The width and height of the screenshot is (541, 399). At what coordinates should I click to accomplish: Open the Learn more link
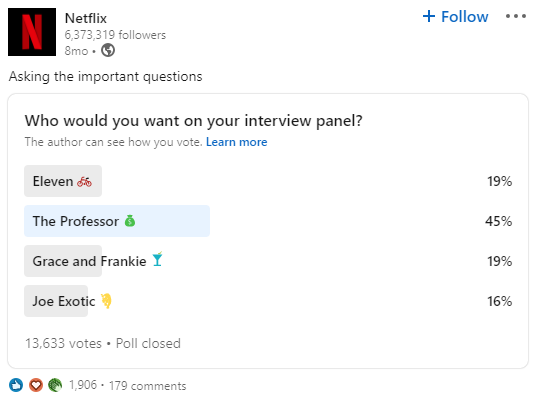click(x=236, y=142)
